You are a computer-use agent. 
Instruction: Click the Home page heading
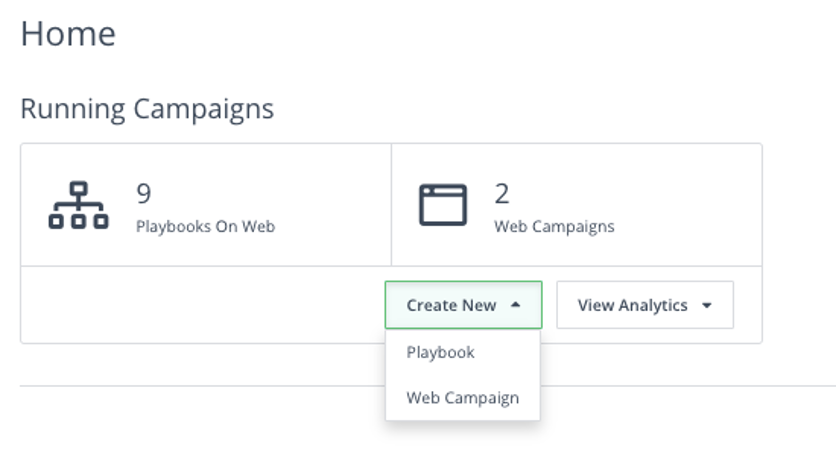[68, 34]
